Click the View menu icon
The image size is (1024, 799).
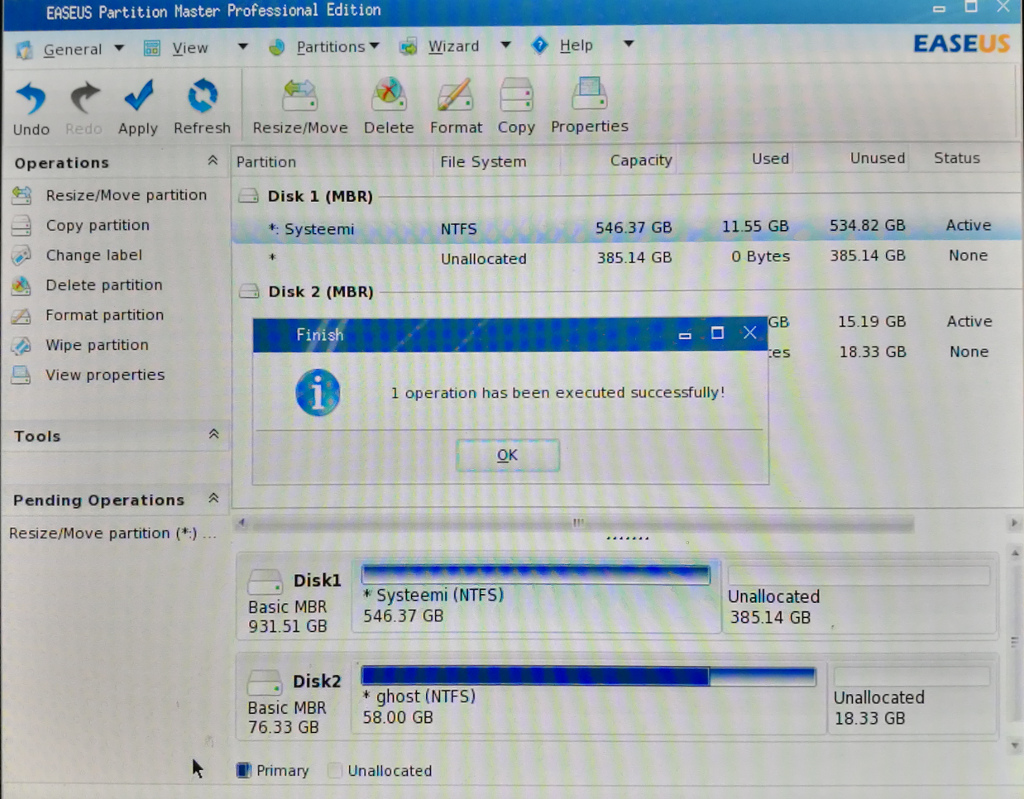(x=152, y=48)
